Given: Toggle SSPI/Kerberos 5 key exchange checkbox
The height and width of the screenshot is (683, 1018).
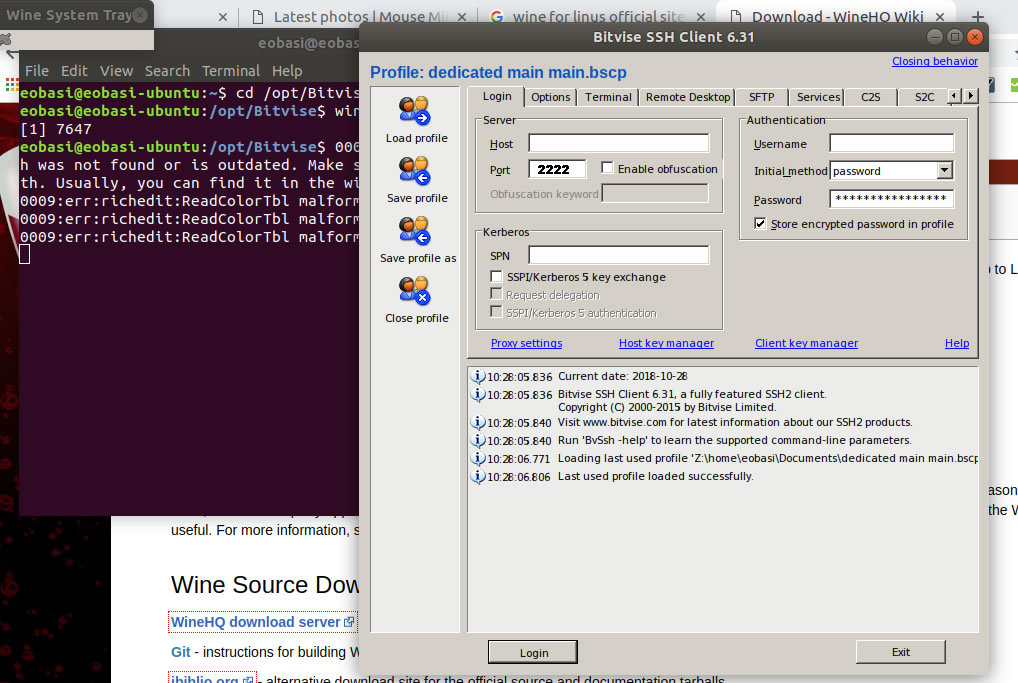Looking at the screenshot, I should [x=496, y=277].
